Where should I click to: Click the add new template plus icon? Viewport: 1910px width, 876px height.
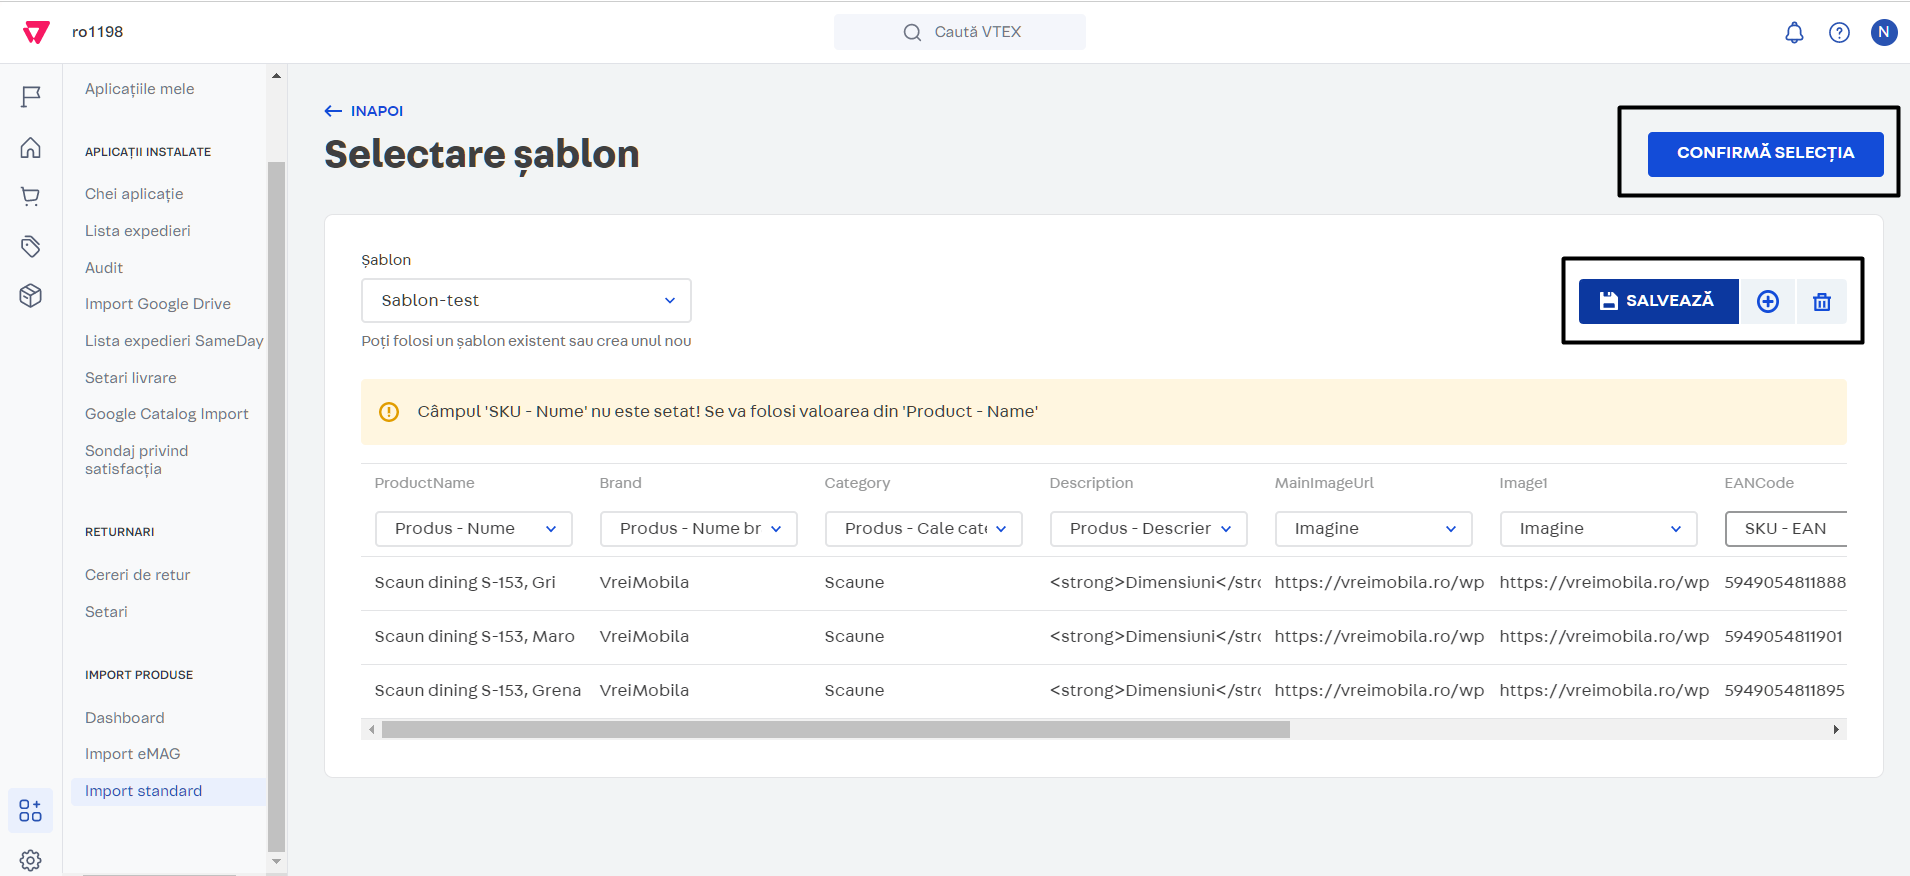click(x=1767, y=302)
